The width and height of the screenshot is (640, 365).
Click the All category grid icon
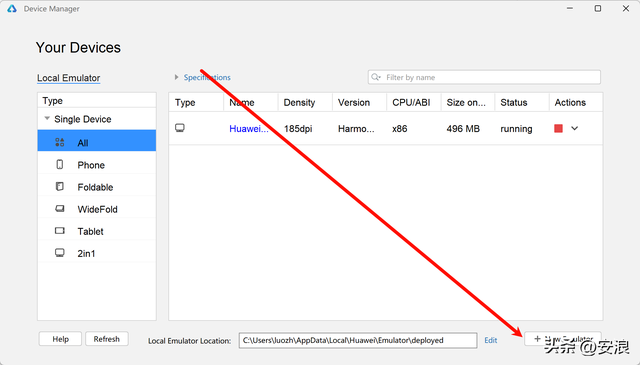tap(60, 142)
